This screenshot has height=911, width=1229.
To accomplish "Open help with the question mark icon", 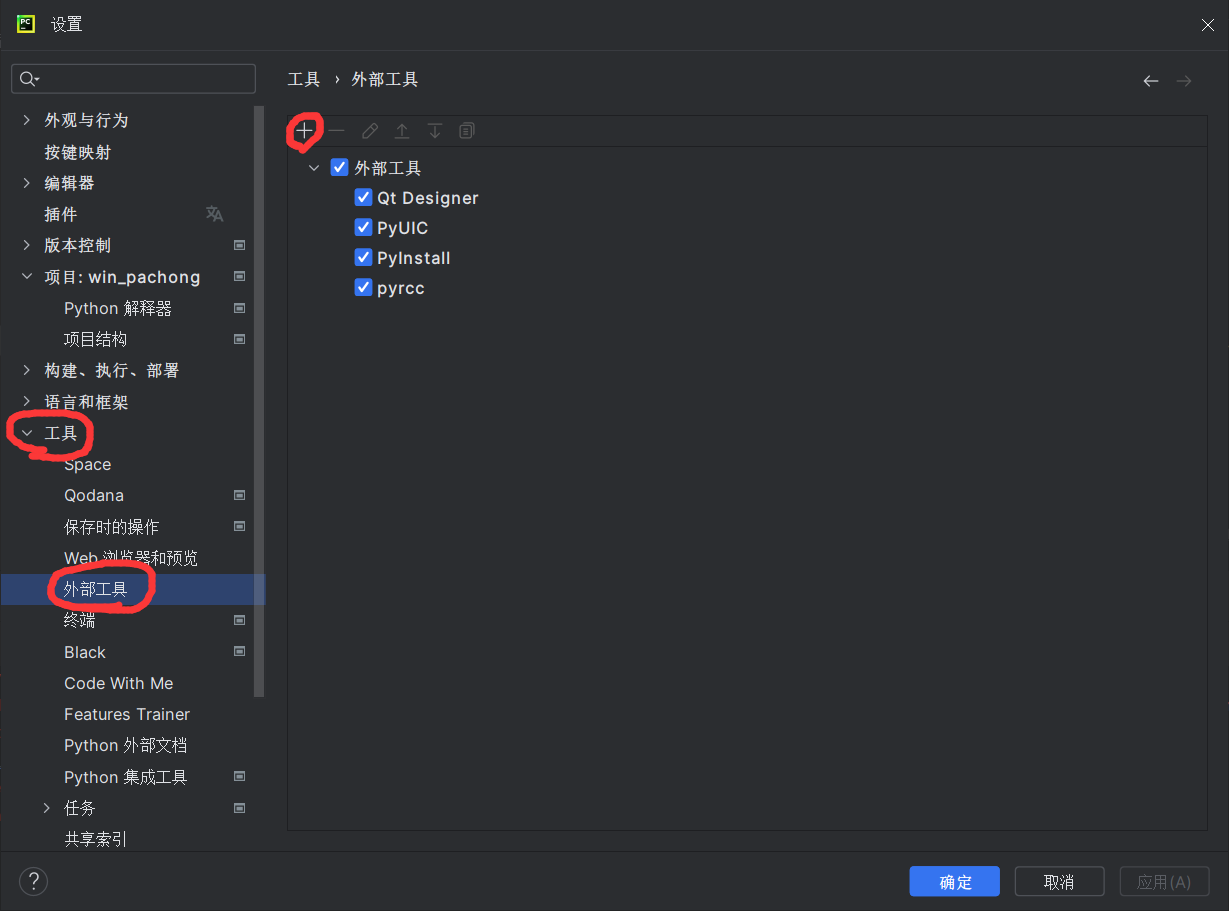I will point(33,881).
